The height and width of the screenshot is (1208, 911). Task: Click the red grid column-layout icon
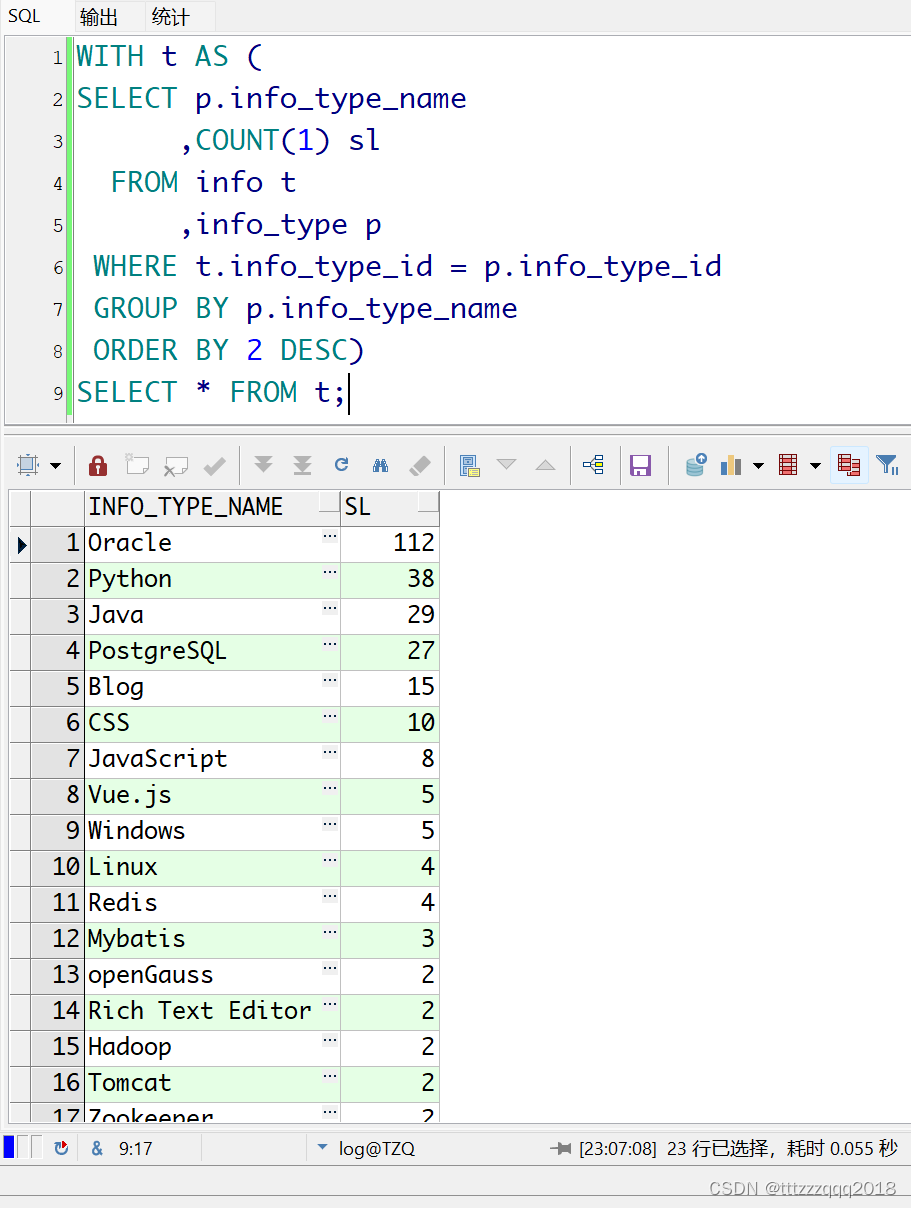788,465
